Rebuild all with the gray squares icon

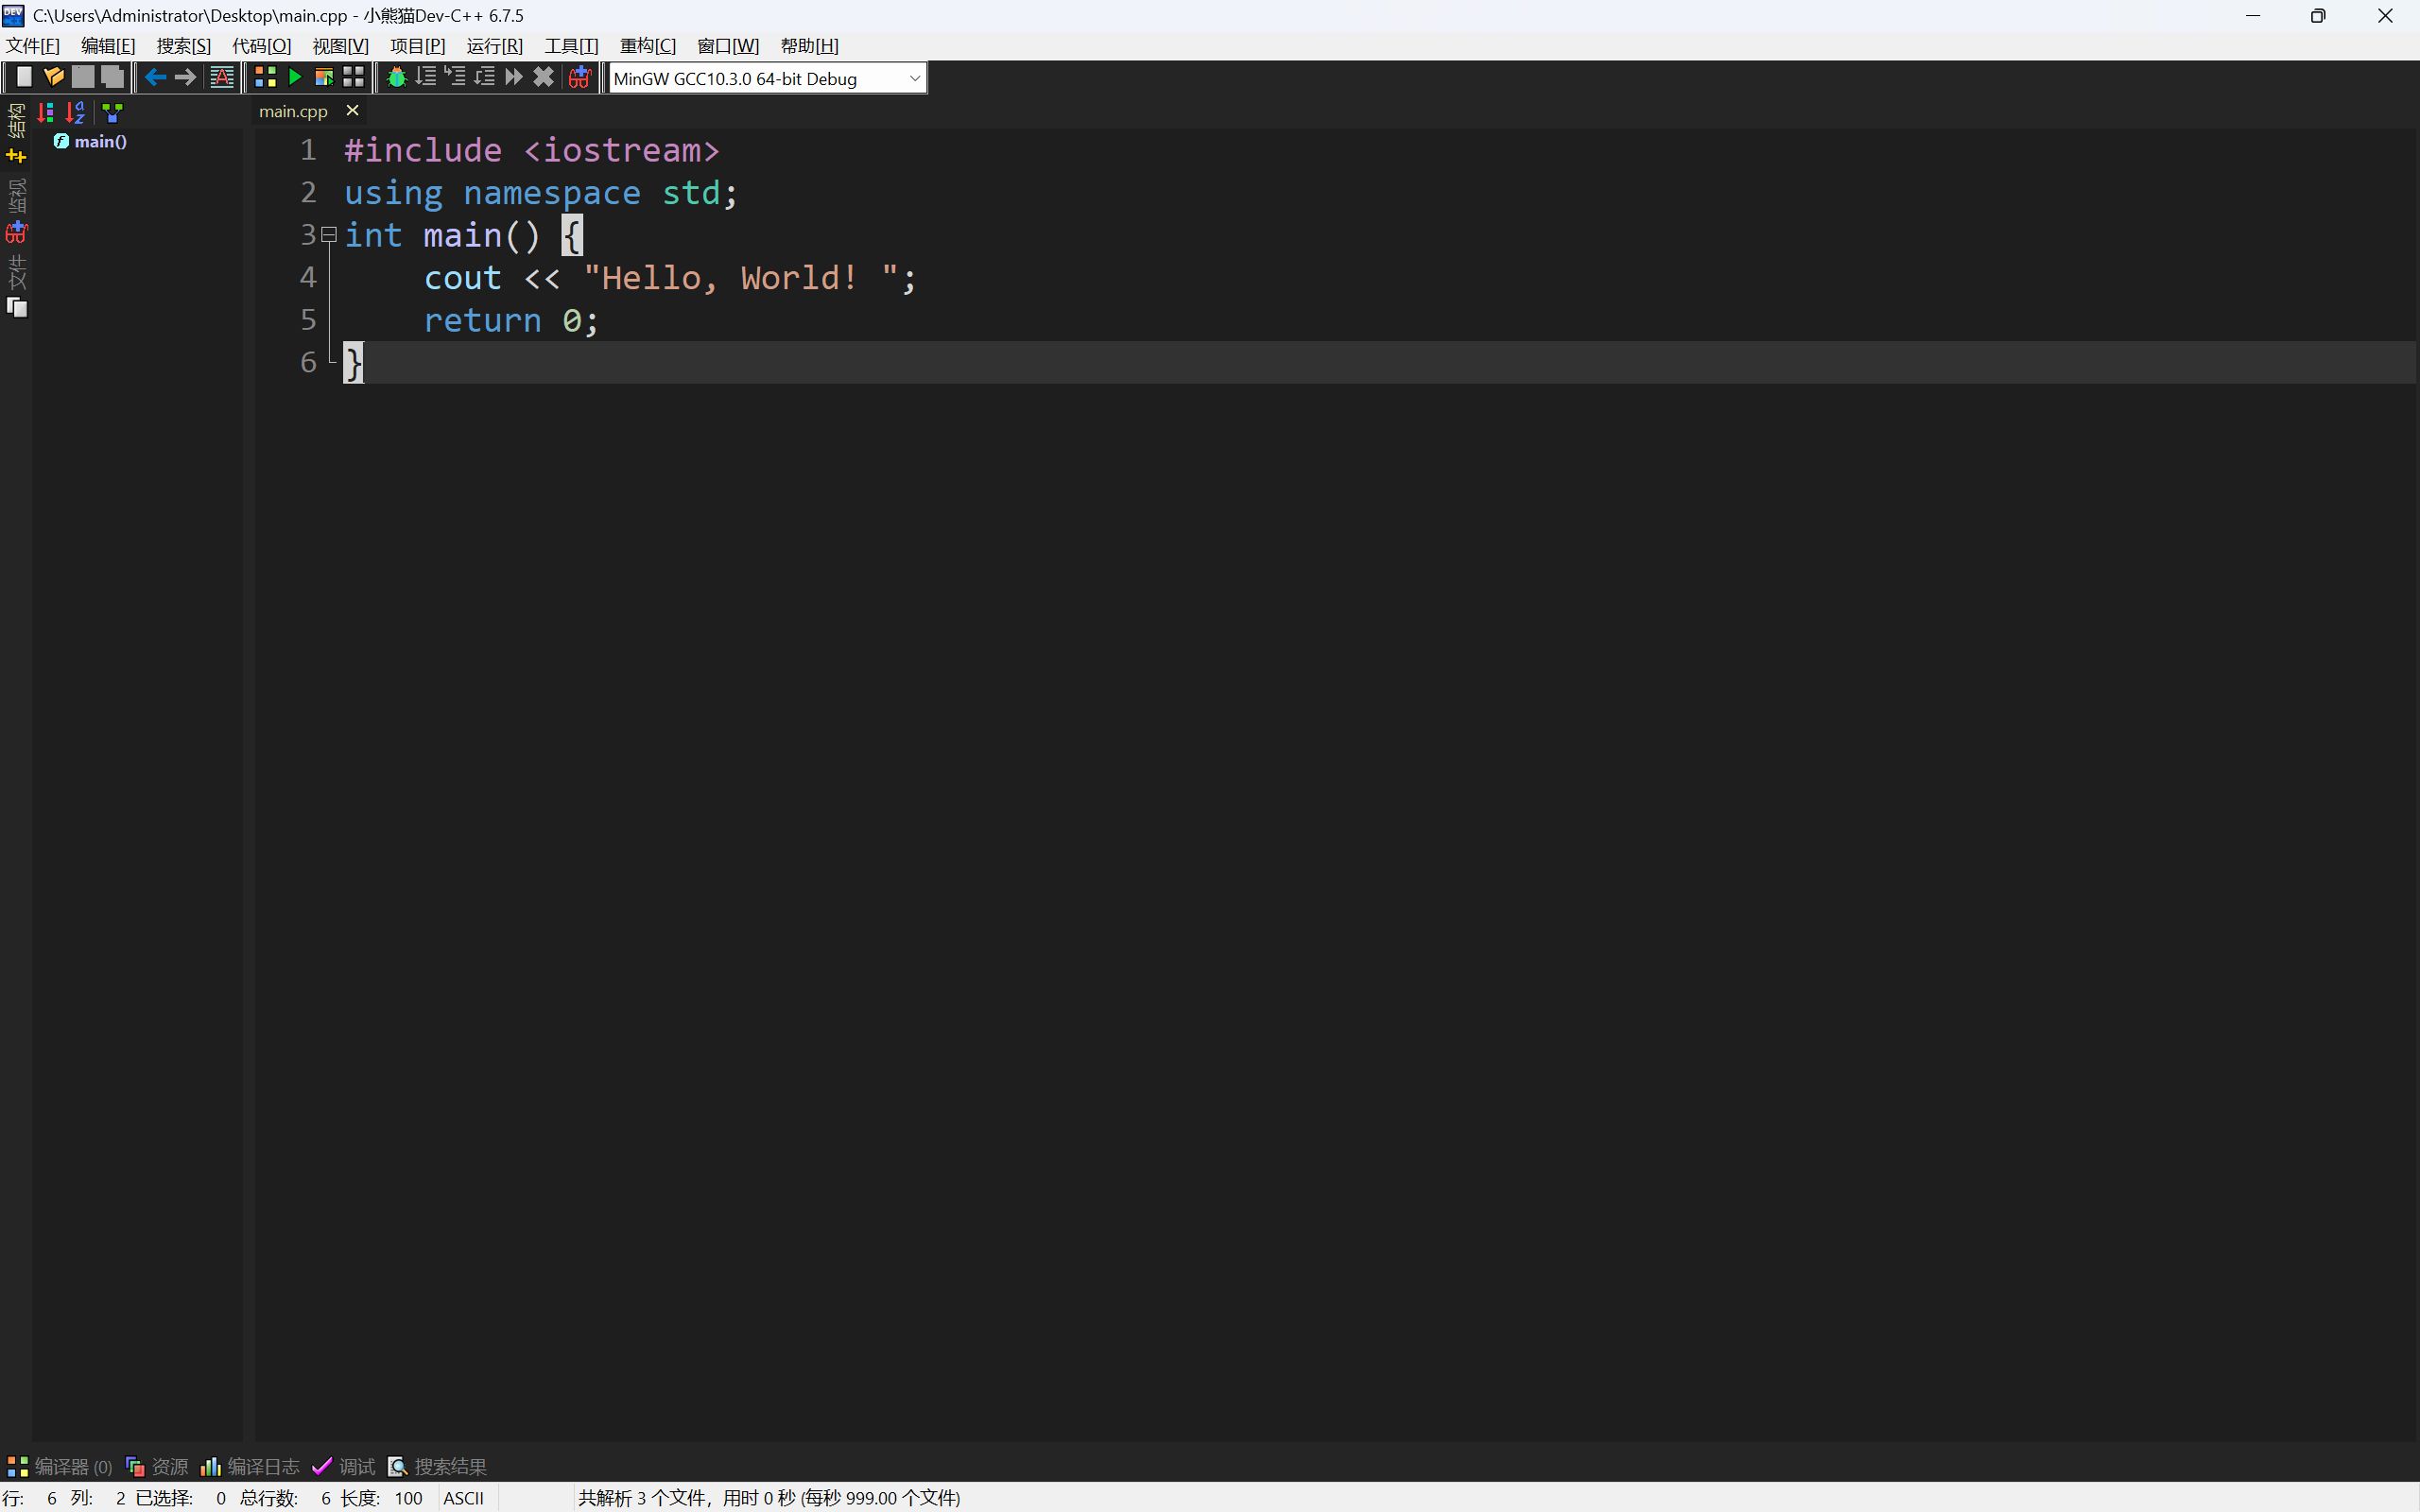[x=354, y=77]
